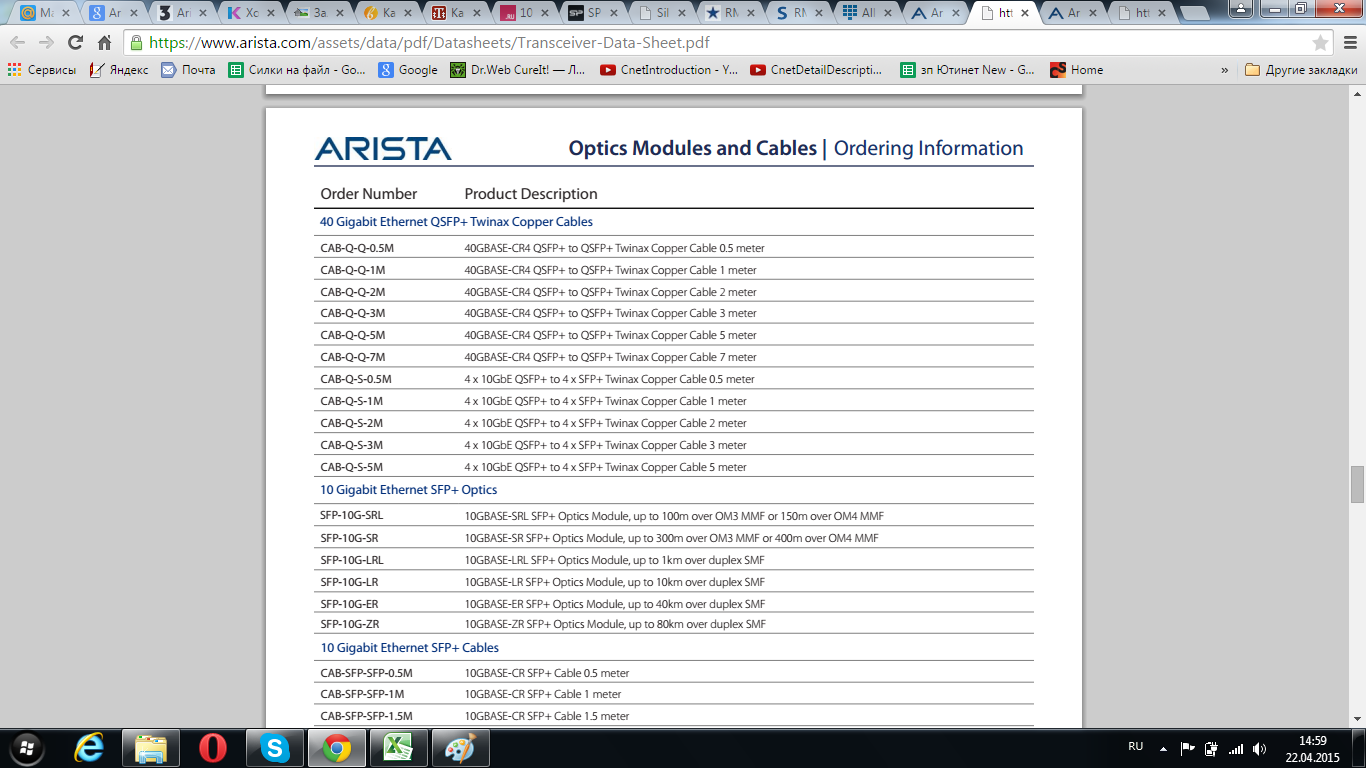1366x768 pixels.
Task: Close the active PDF tab
Action: point(1024,13)
